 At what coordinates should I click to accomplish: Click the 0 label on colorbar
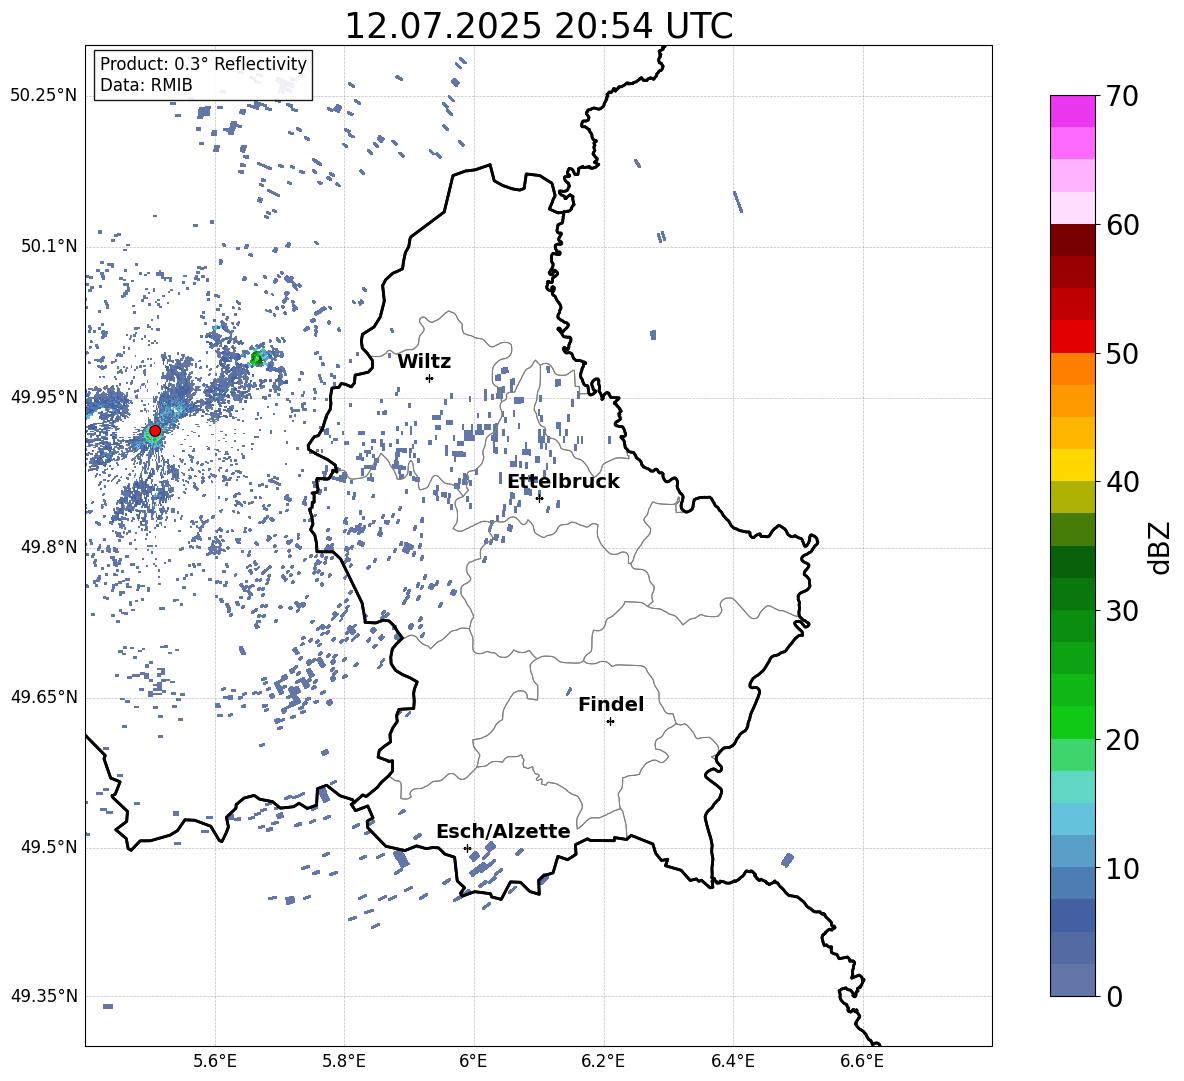[1114, 996]
